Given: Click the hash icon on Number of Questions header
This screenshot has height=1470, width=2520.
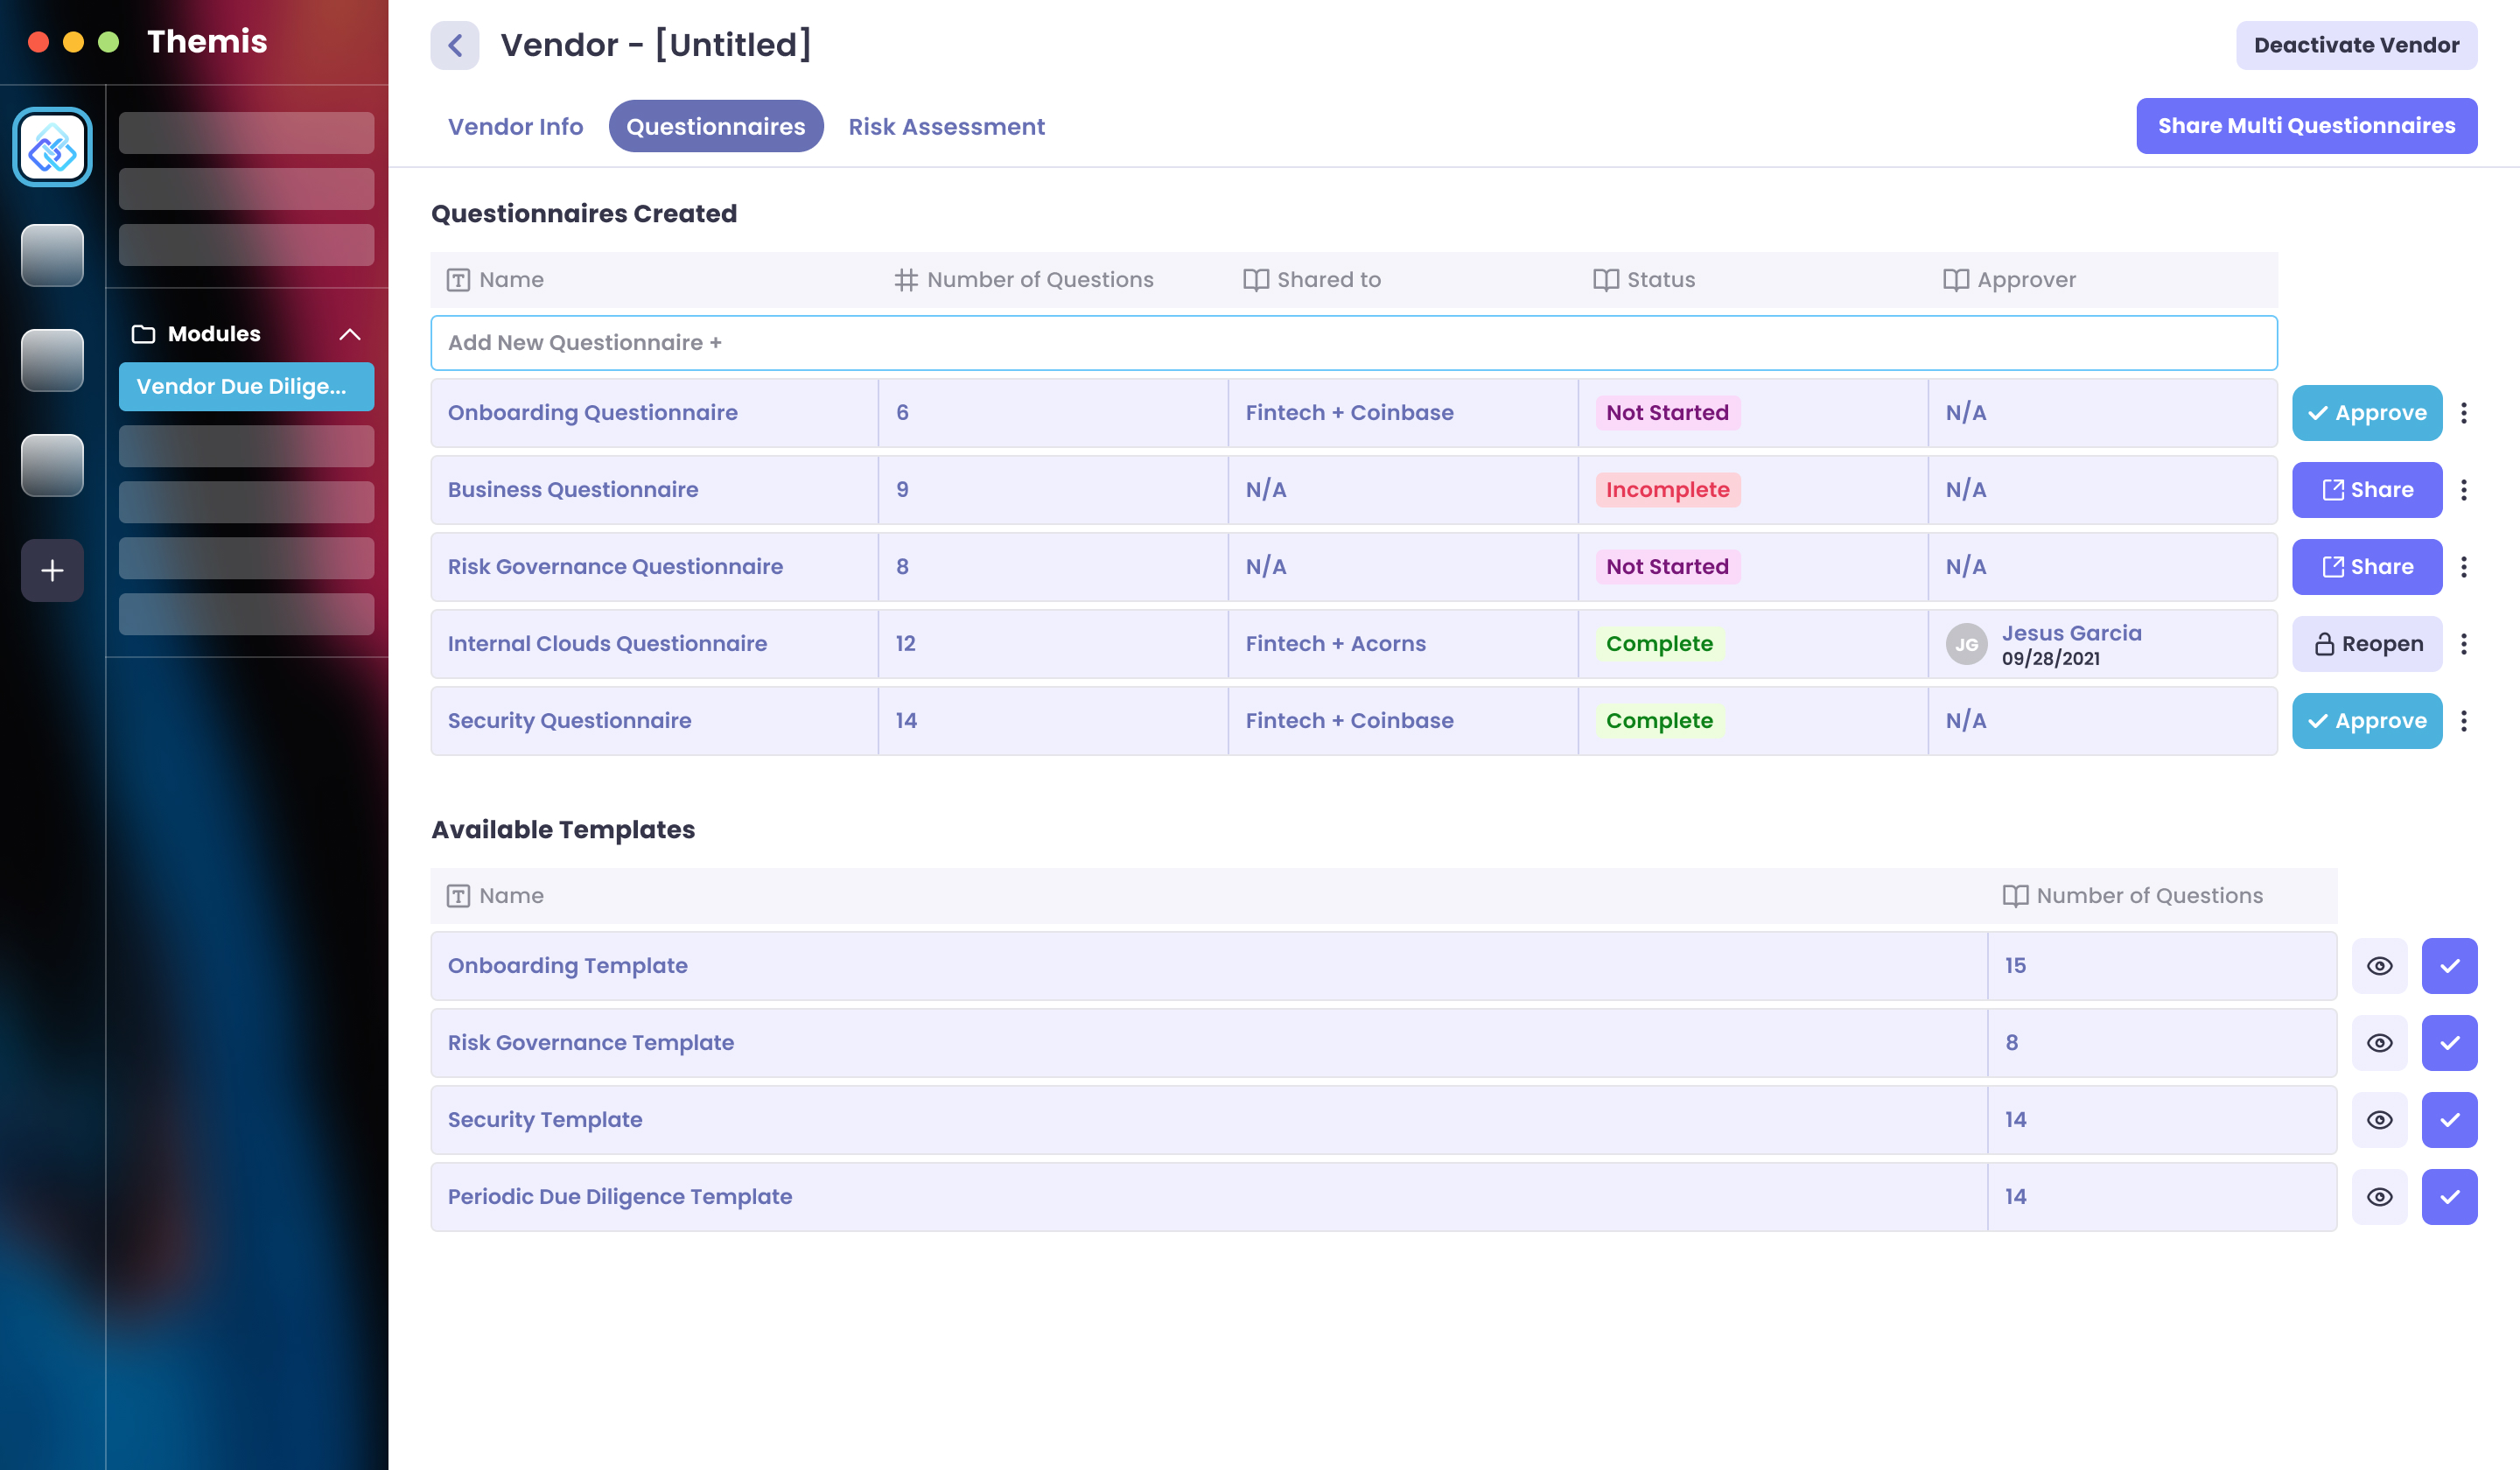Looking at the screenshot, I should pyautogui.click(x=906, y=280).
